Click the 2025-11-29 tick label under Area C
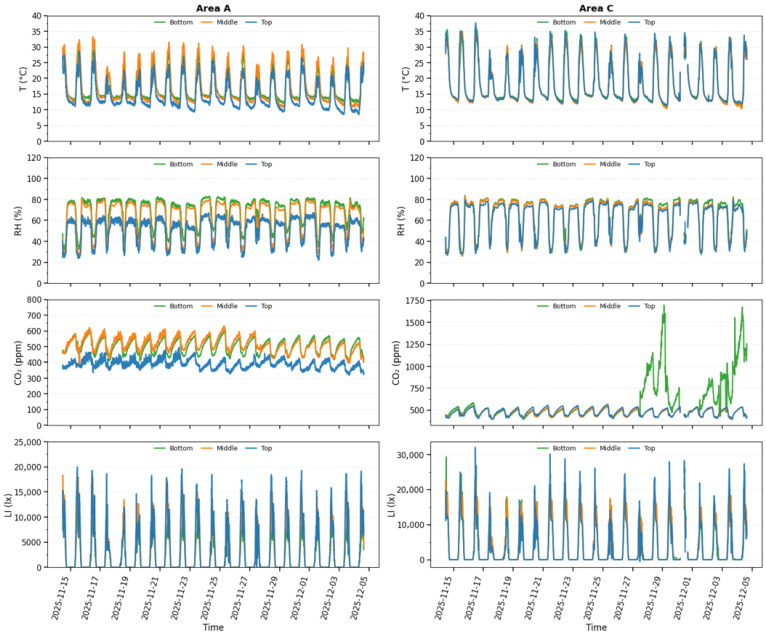This screenshot has height=635, width=766. (653, 595)
